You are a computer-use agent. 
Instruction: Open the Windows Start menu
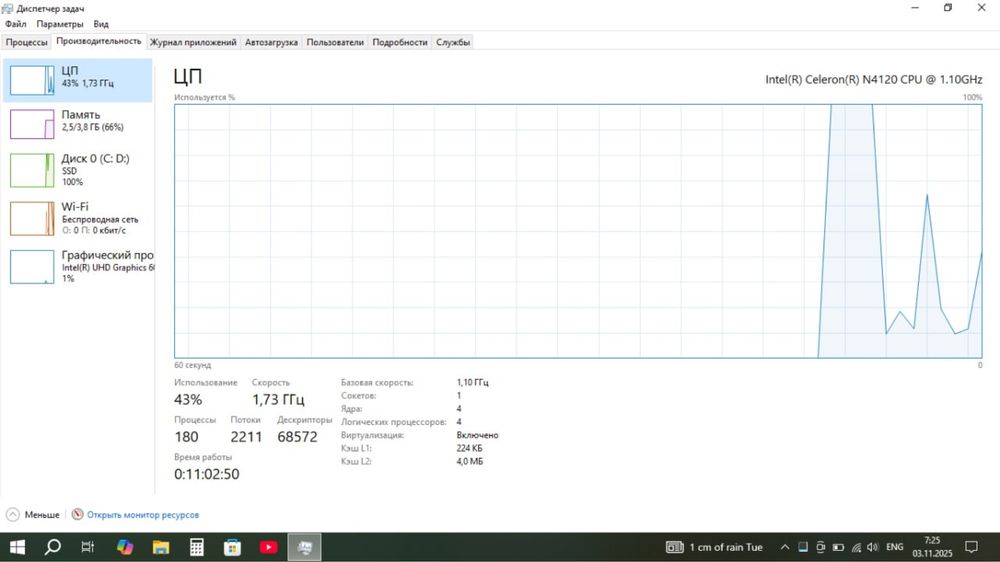(x=17, y=547)
